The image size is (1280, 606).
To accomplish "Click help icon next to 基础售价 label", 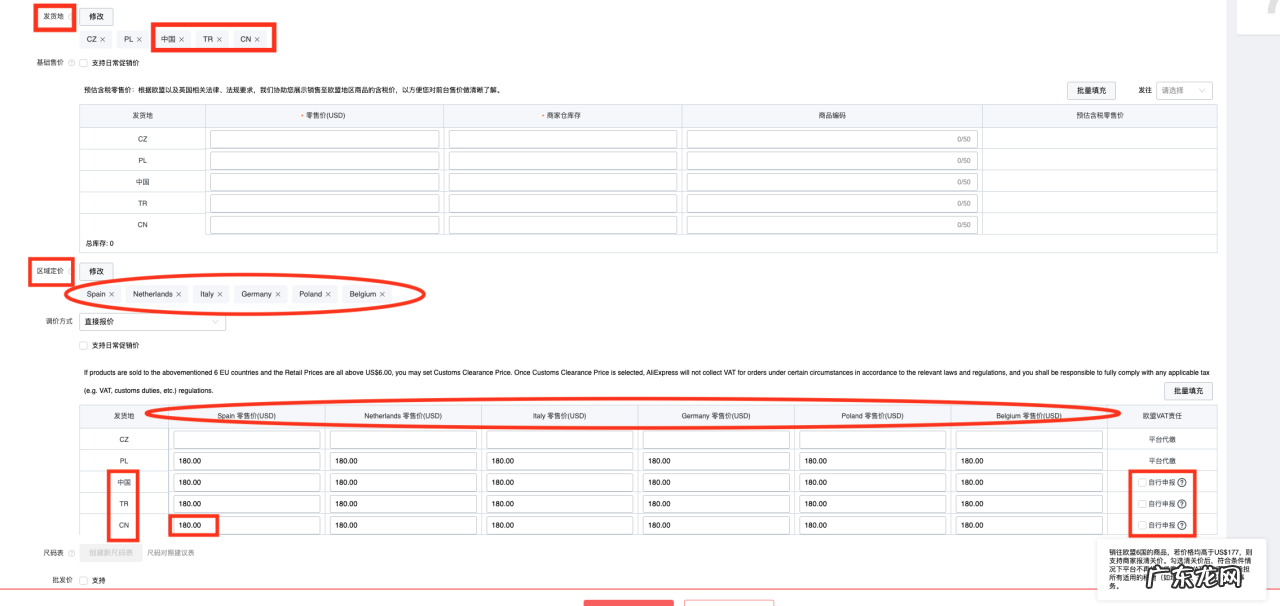I will (71, 63).
